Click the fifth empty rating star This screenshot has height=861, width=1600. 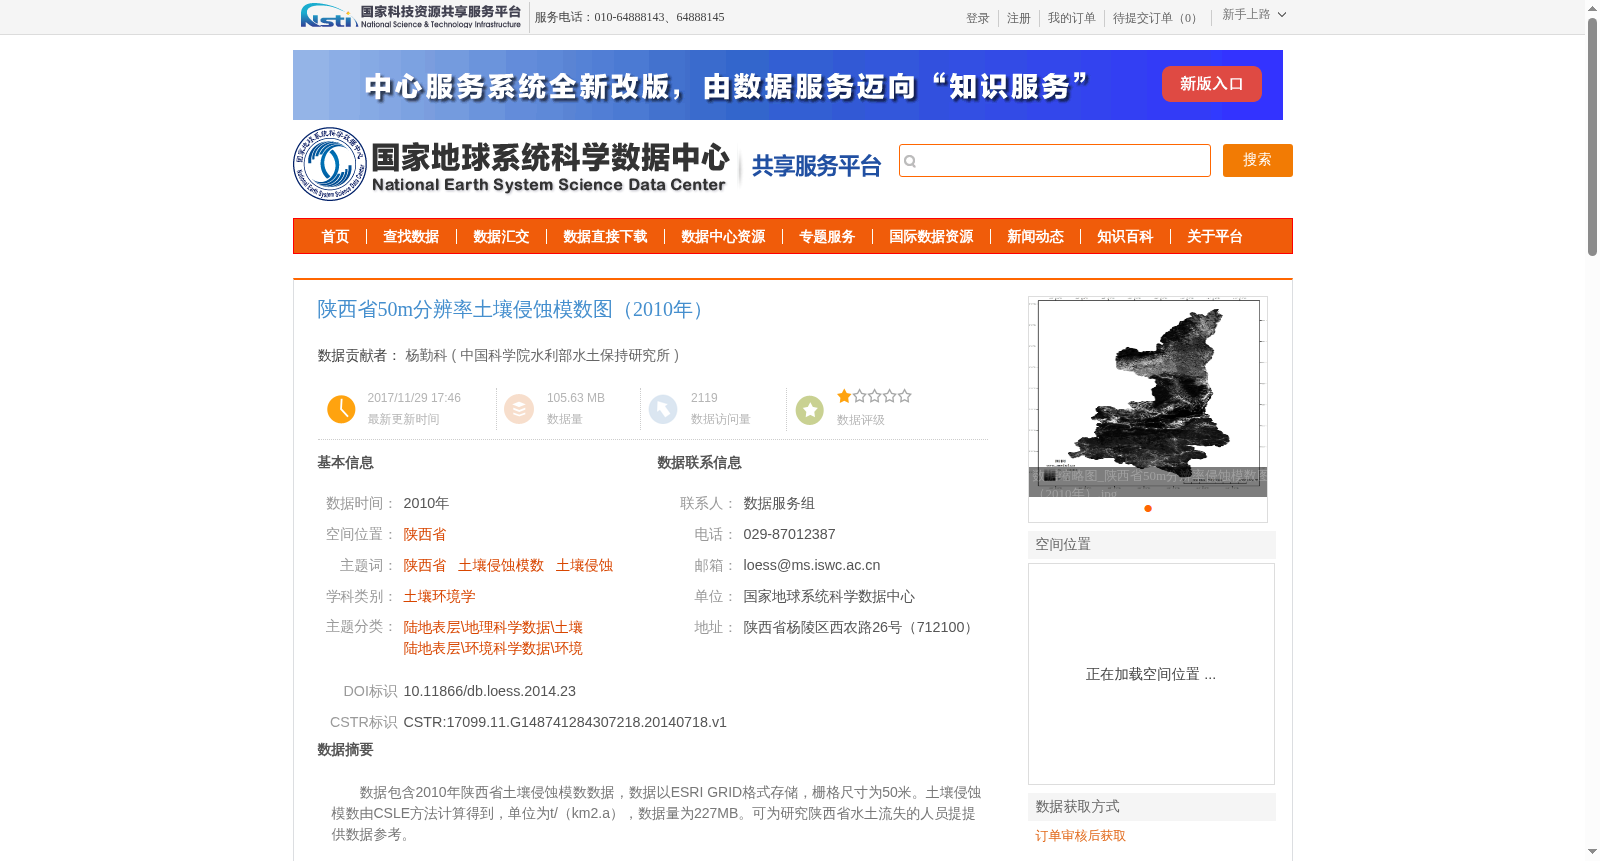(x=904, y=396)
